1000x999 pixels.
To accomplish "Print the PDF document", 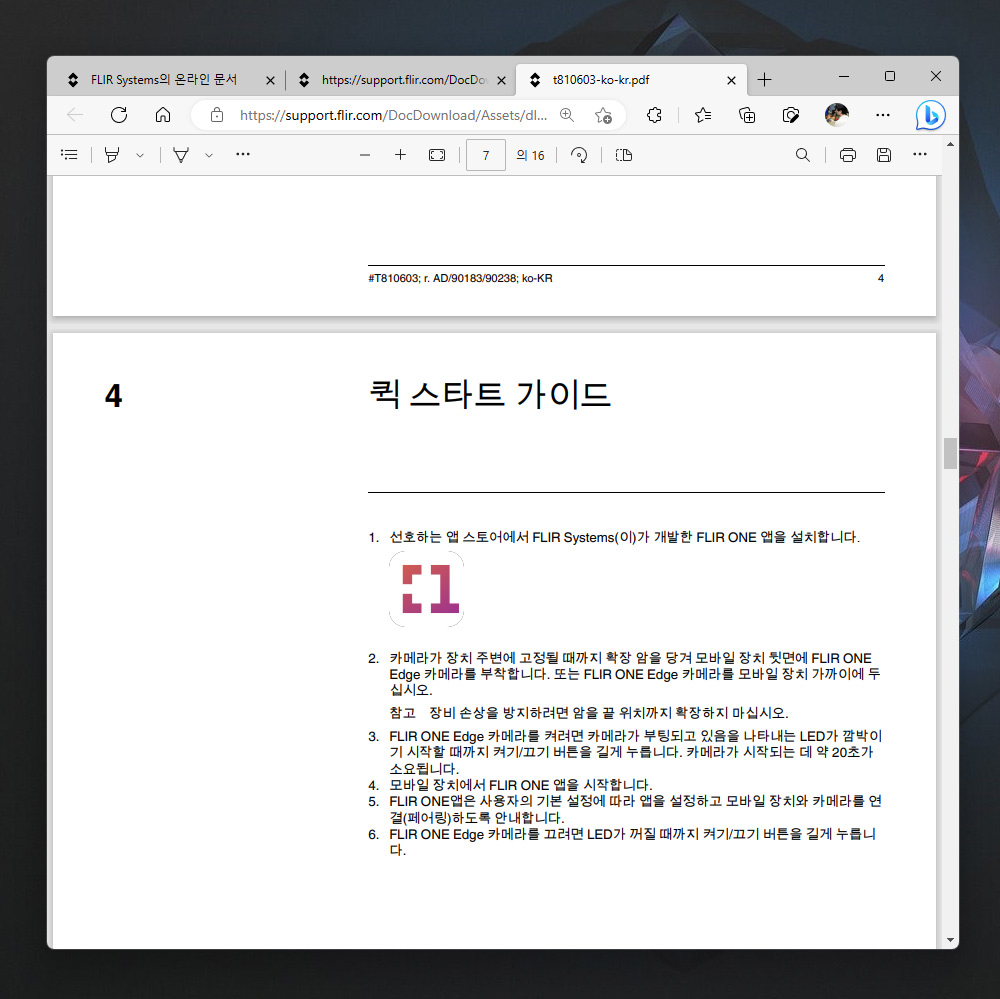I will 848,154.
